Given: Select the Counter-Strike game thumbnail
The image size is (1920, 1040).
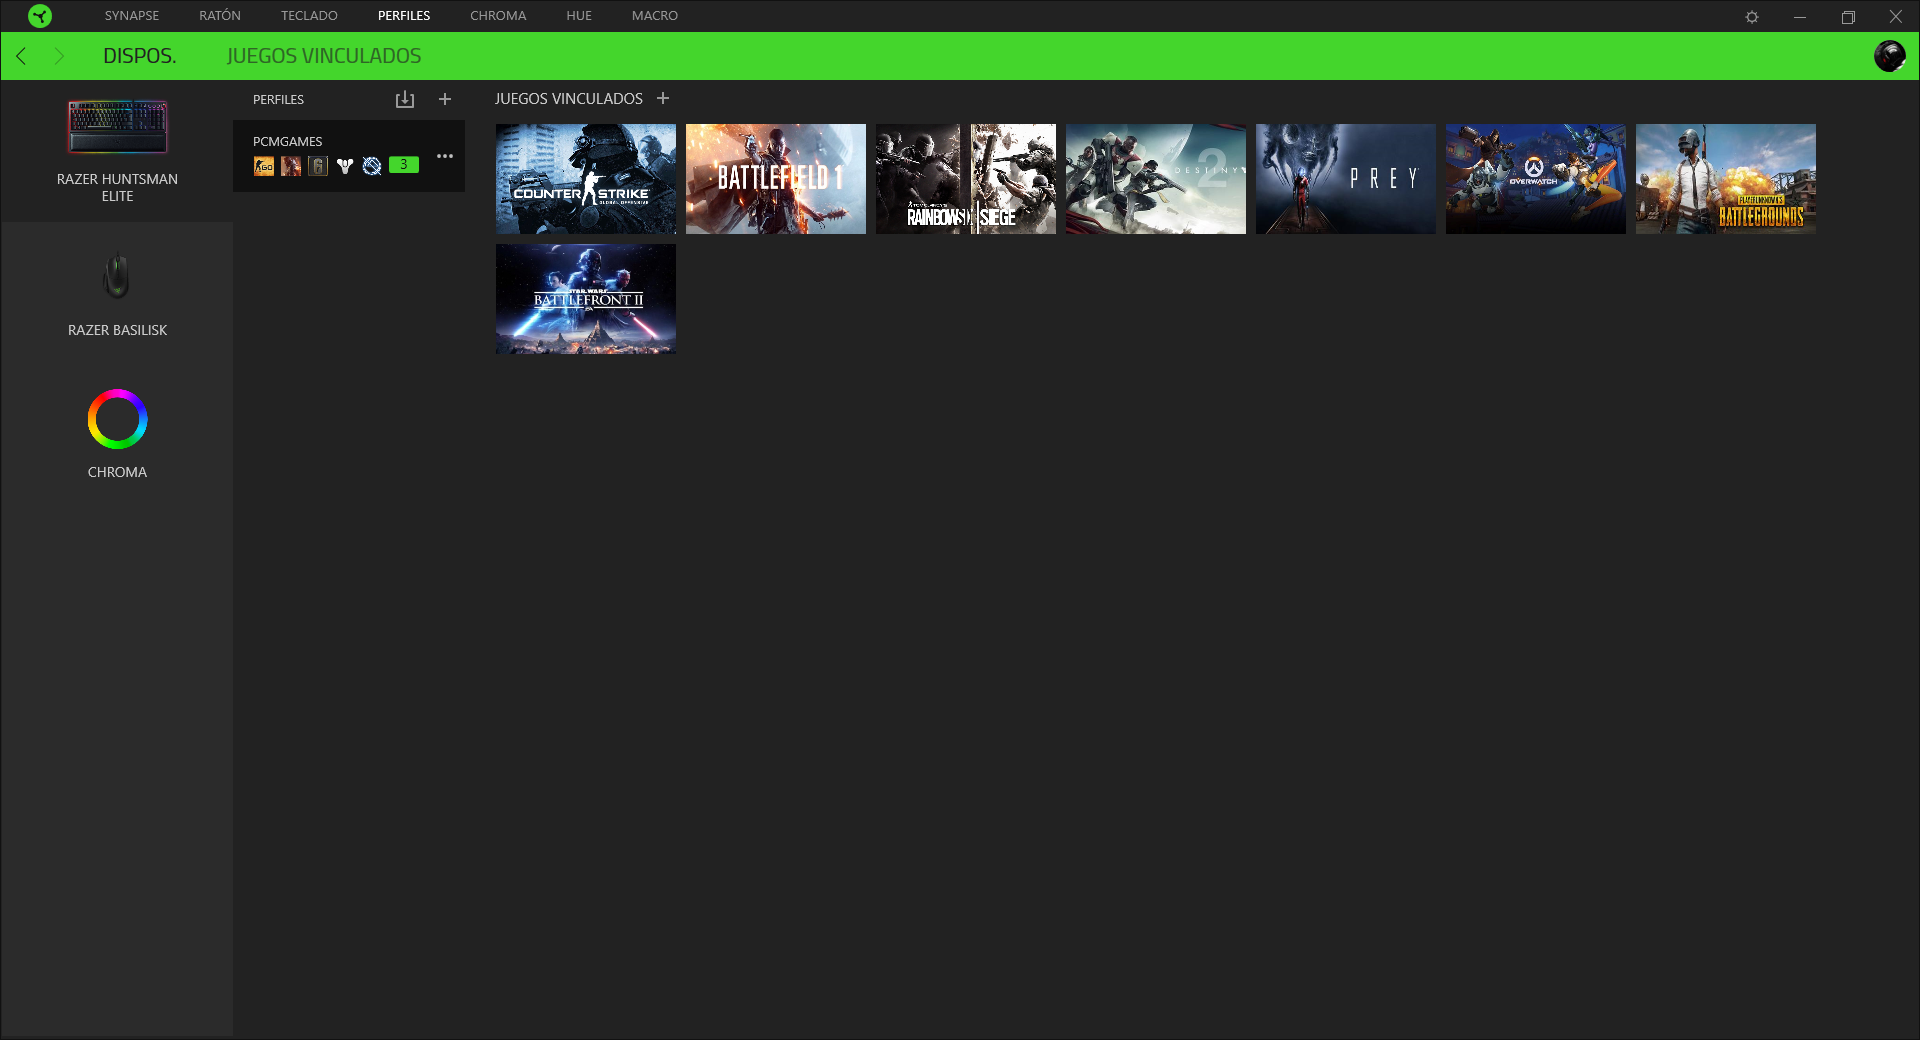Looking at the screenshot, I should pyautogui.click(x=586, y=179).
